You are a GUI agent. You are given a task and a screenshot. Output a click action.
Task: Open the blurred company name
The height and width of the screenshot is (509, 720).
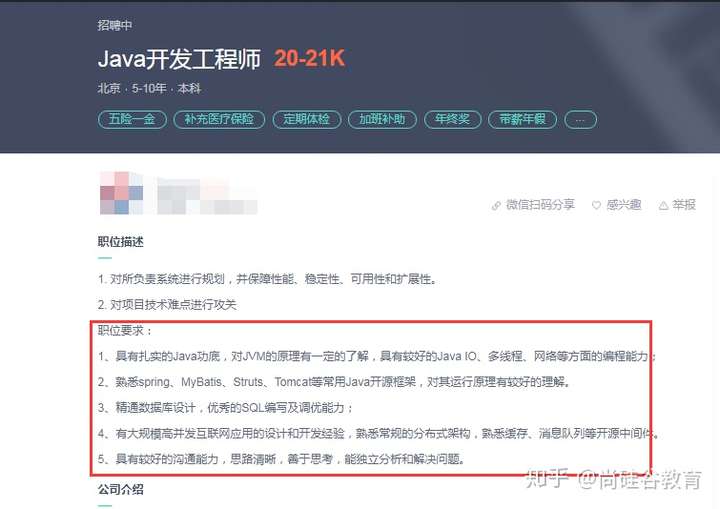207,196
